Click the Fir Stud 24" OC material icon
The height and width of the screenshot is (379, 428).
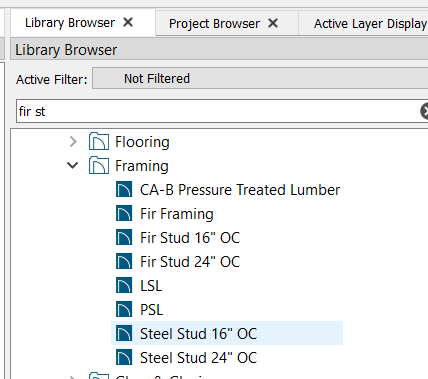(124, 262)
